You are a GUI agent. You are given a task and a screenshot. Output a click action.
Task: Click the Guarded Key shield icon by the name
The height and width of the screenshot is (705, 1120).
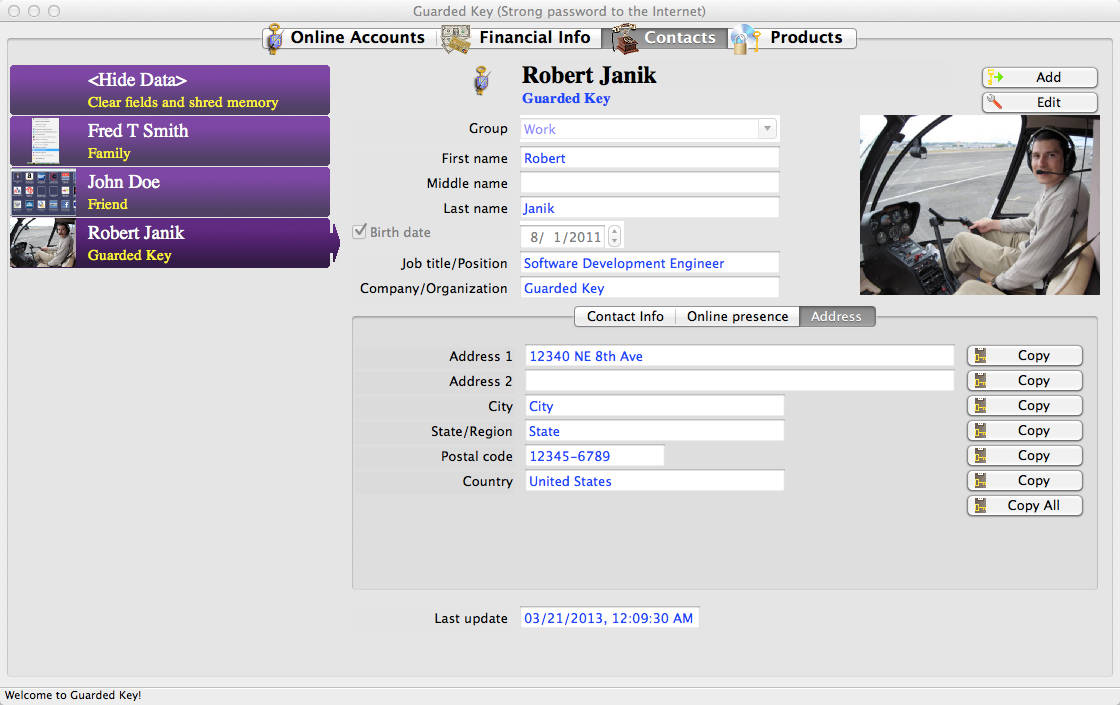coord(482,81)
